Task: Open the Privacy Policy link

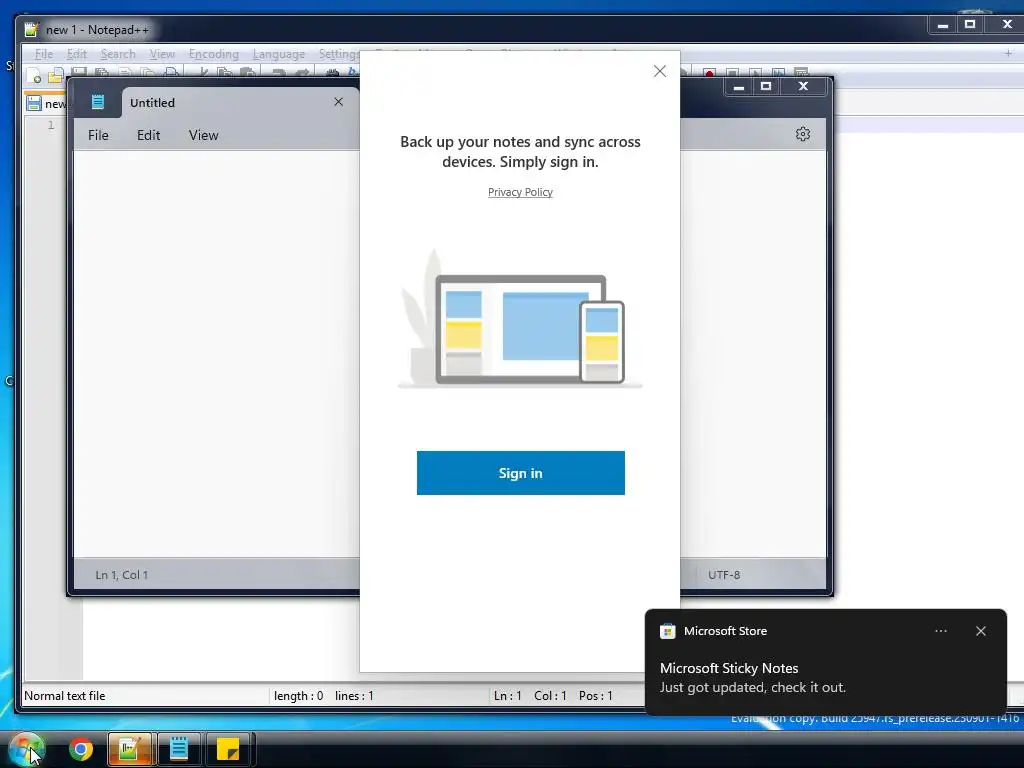Action: pos(520,192)
